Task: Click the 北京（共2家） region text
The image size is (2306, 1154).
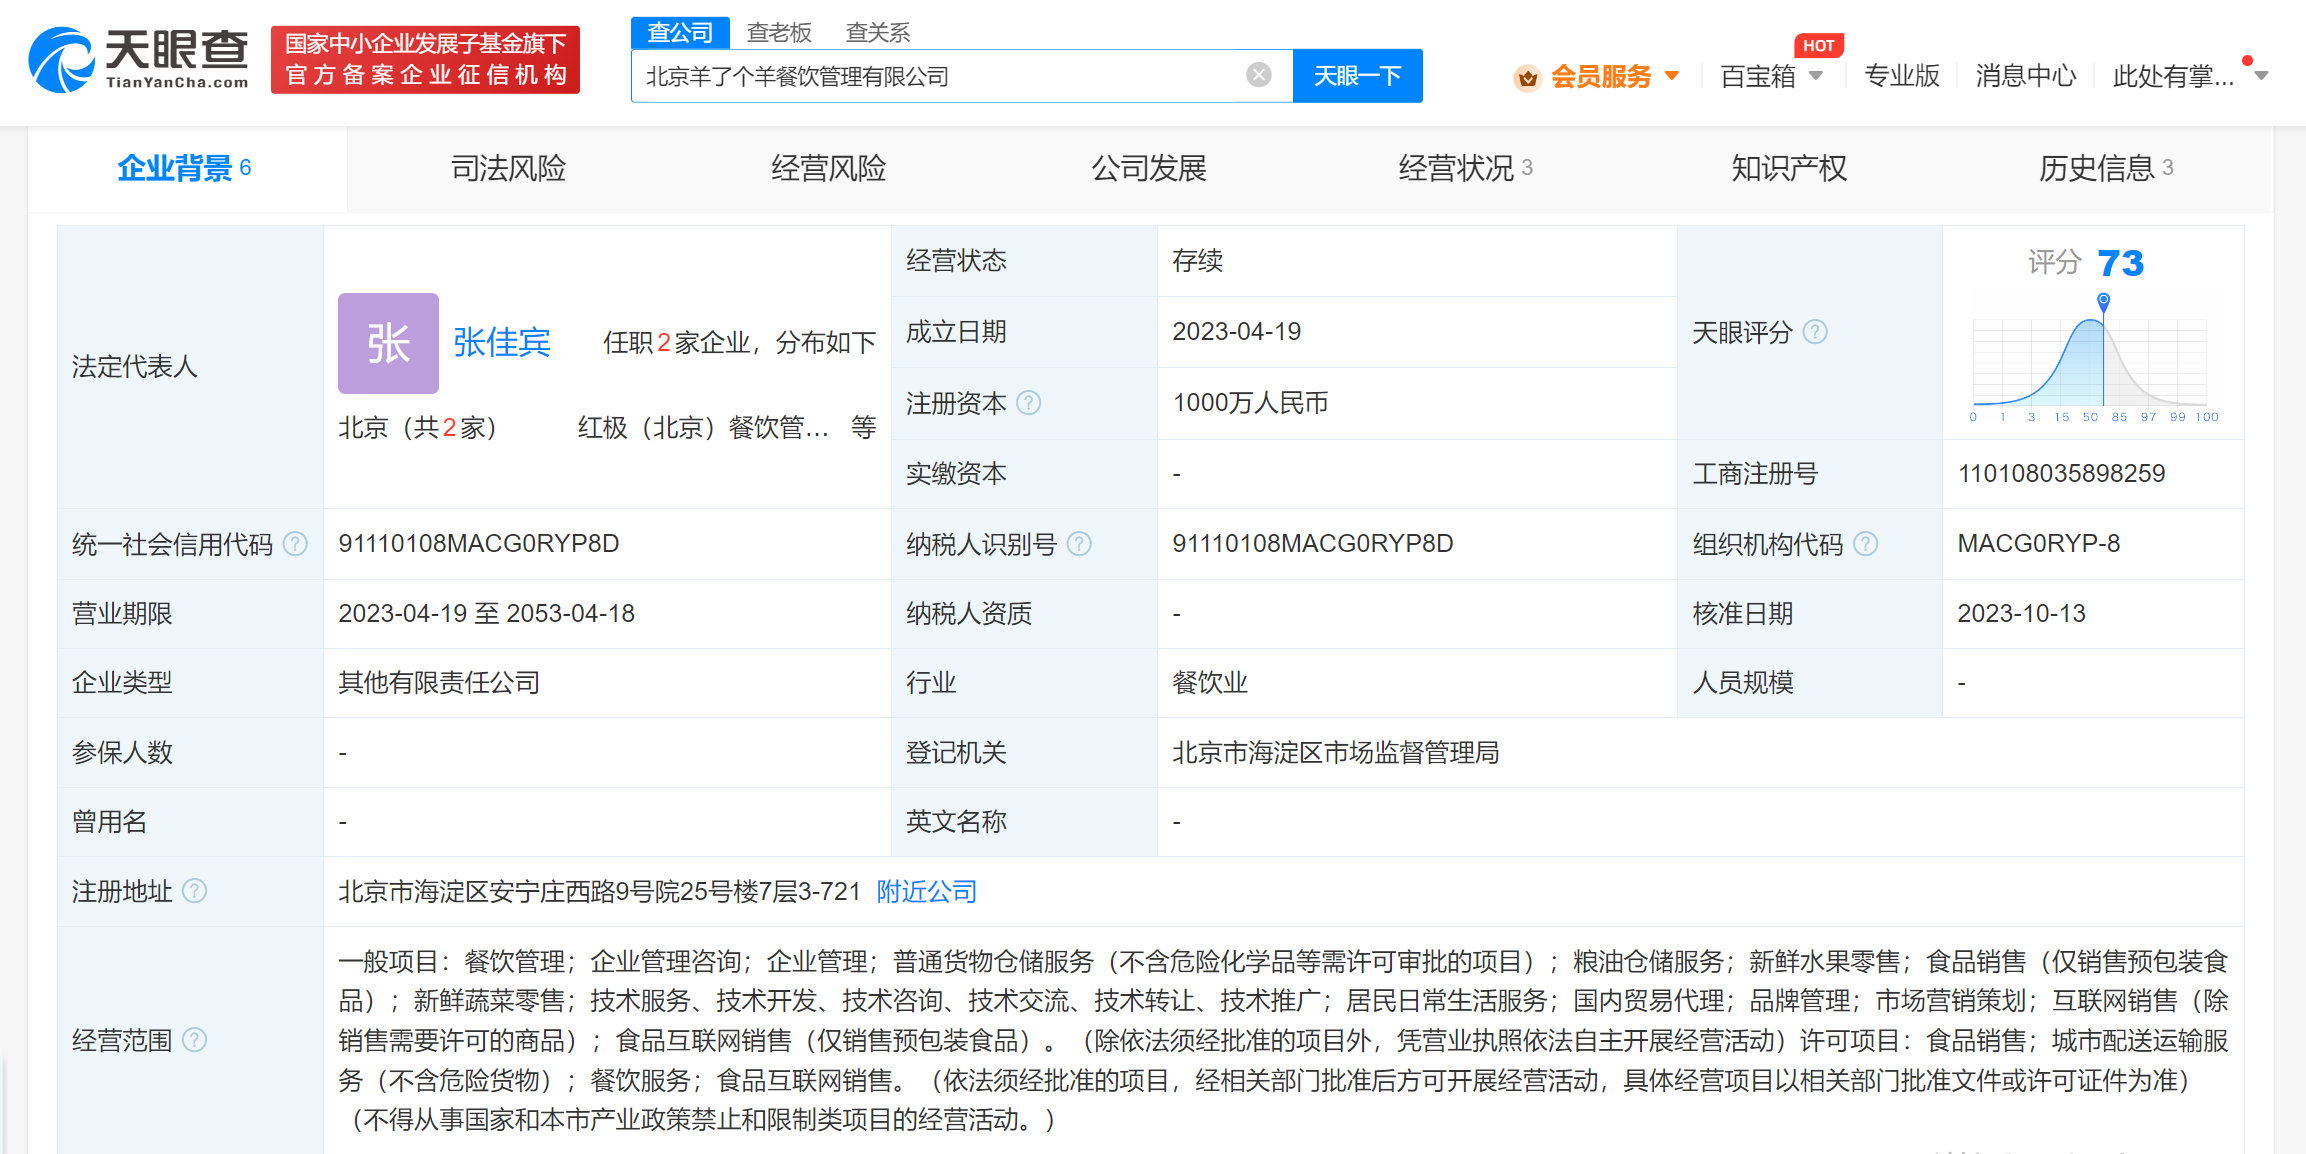Action: [x=417, y=428]
